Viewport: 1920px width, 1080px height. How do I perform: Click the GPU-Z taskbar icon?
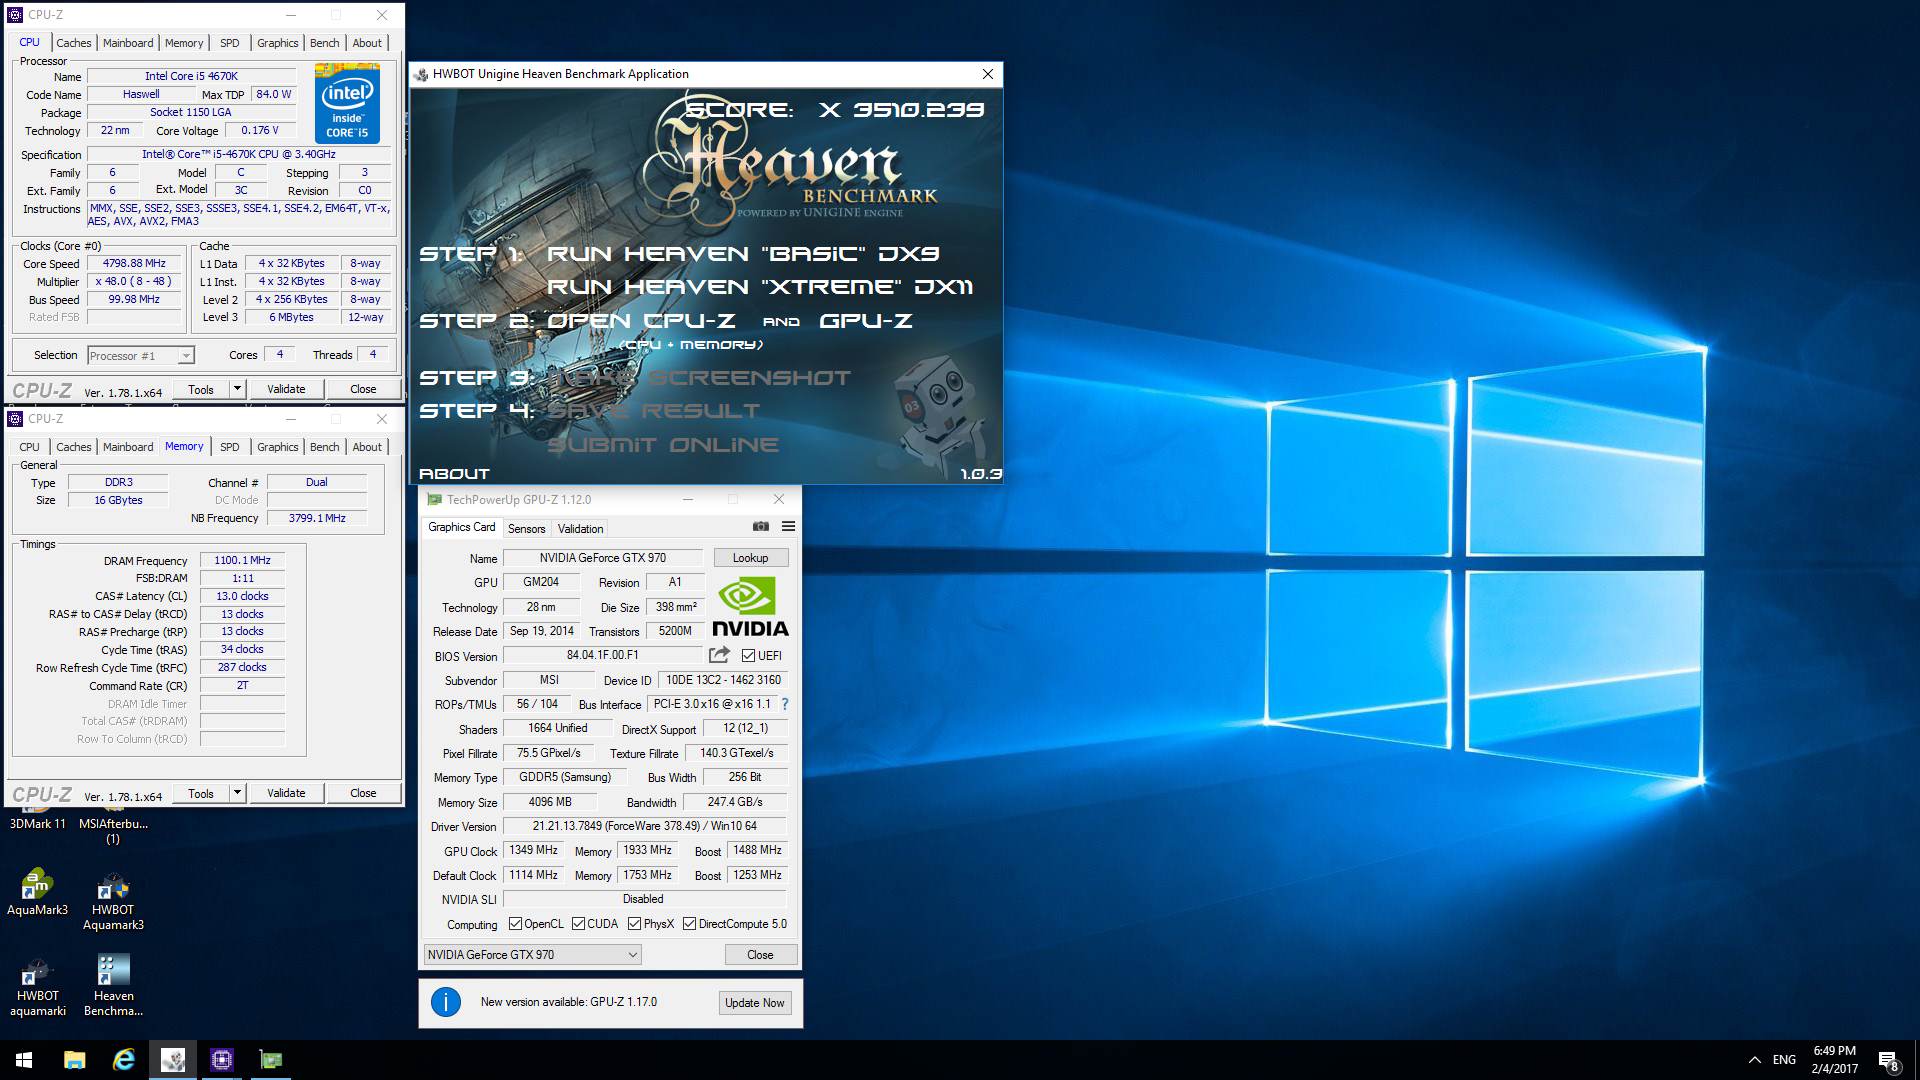(x=270, y=1060)
